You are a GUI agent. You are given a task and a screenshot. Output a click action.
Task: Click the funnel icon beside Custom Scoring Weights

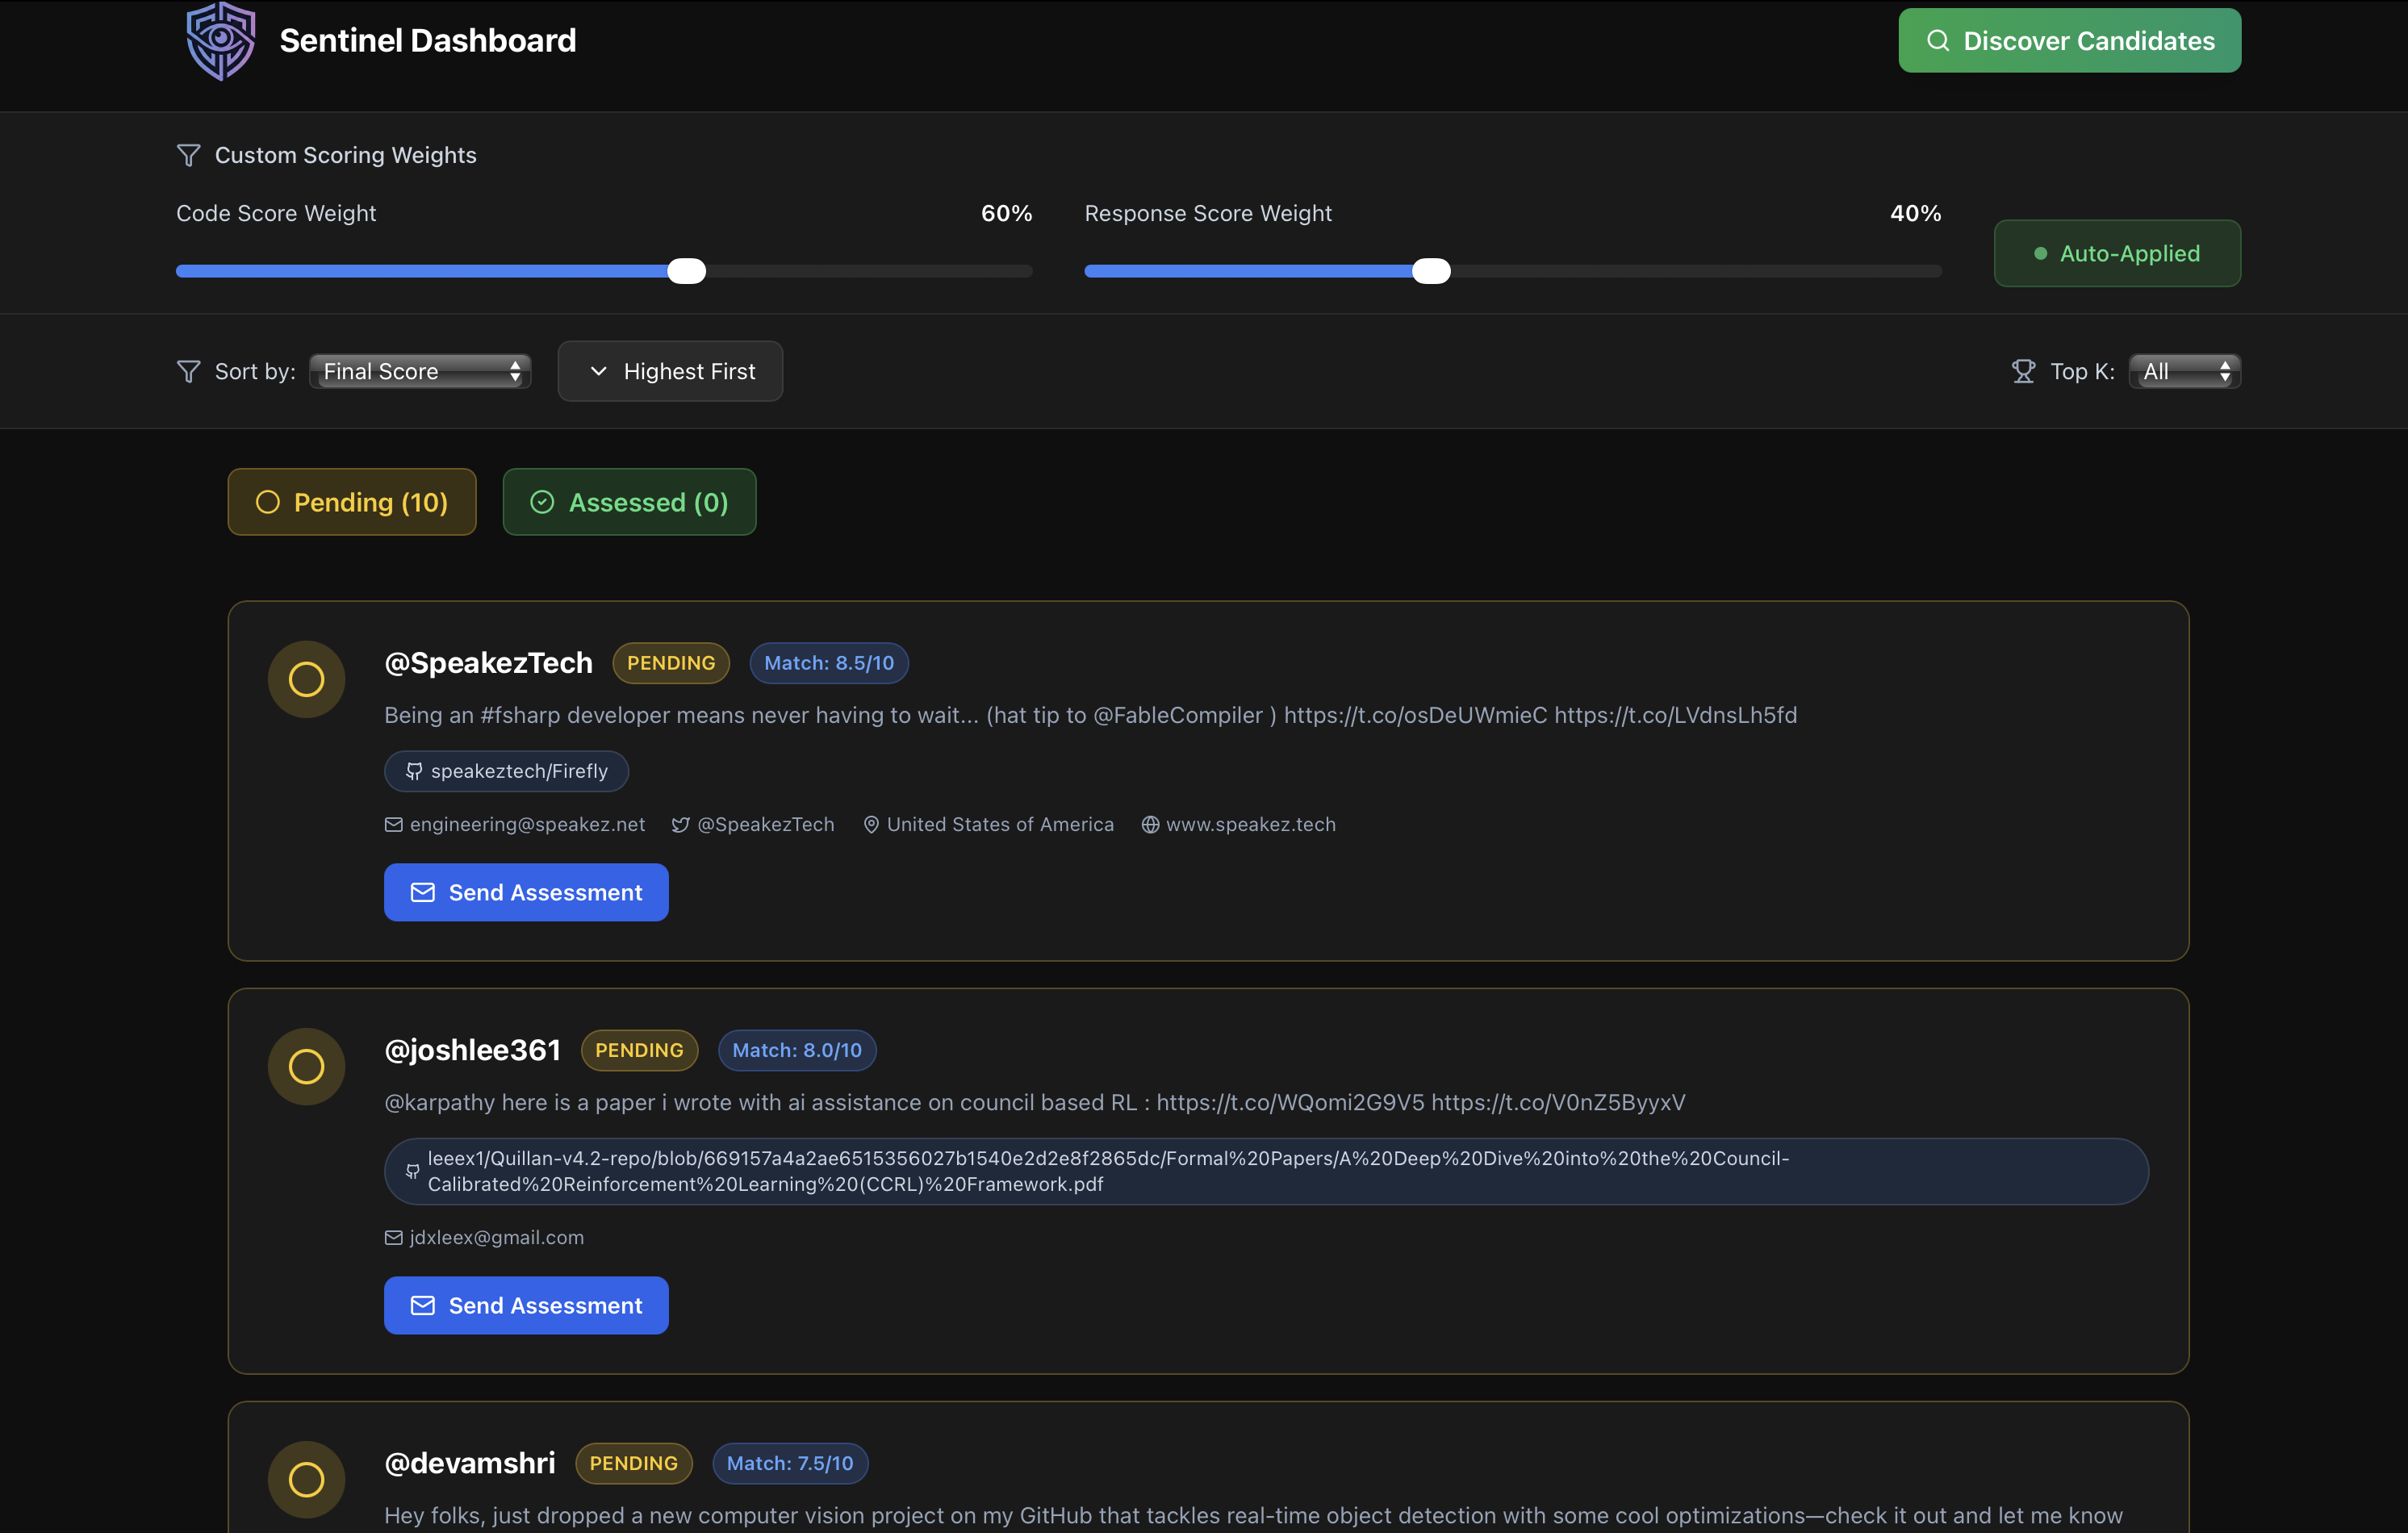188,155
